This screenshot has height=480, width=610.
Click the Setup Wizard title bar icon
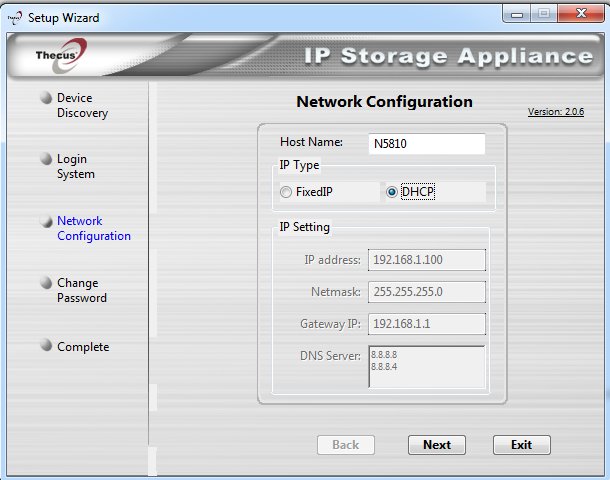click(13, 17)
